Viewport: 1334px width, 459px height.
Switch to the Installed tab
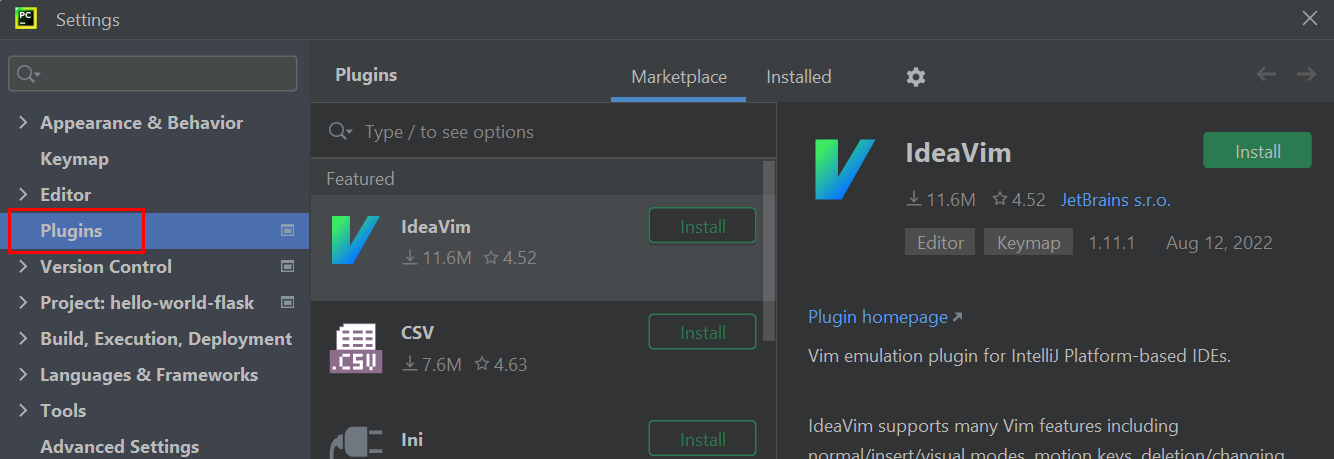798,77
